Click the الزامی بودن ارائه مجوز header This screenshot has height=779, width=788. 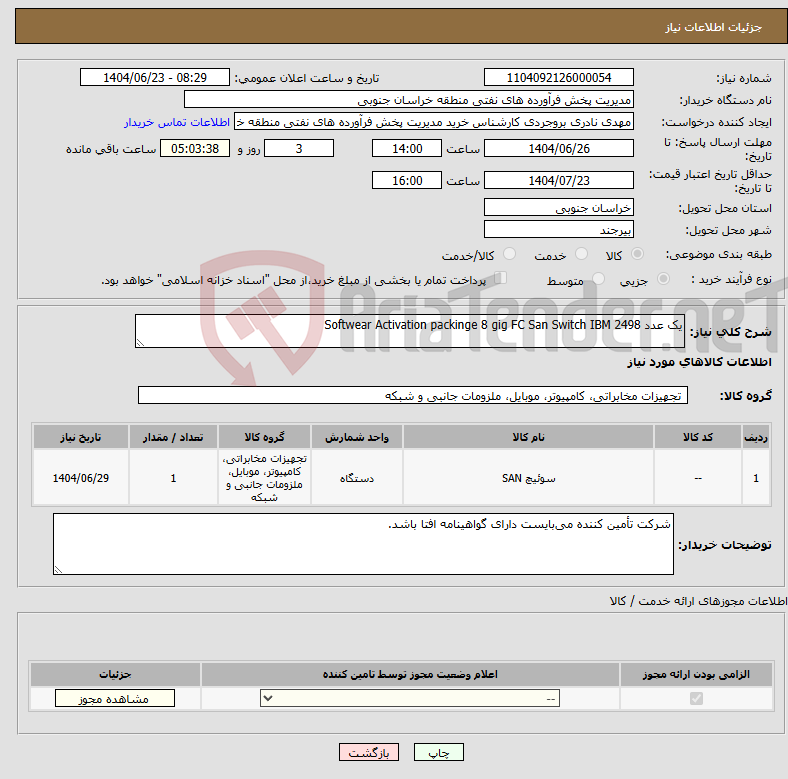coord(696,674)
